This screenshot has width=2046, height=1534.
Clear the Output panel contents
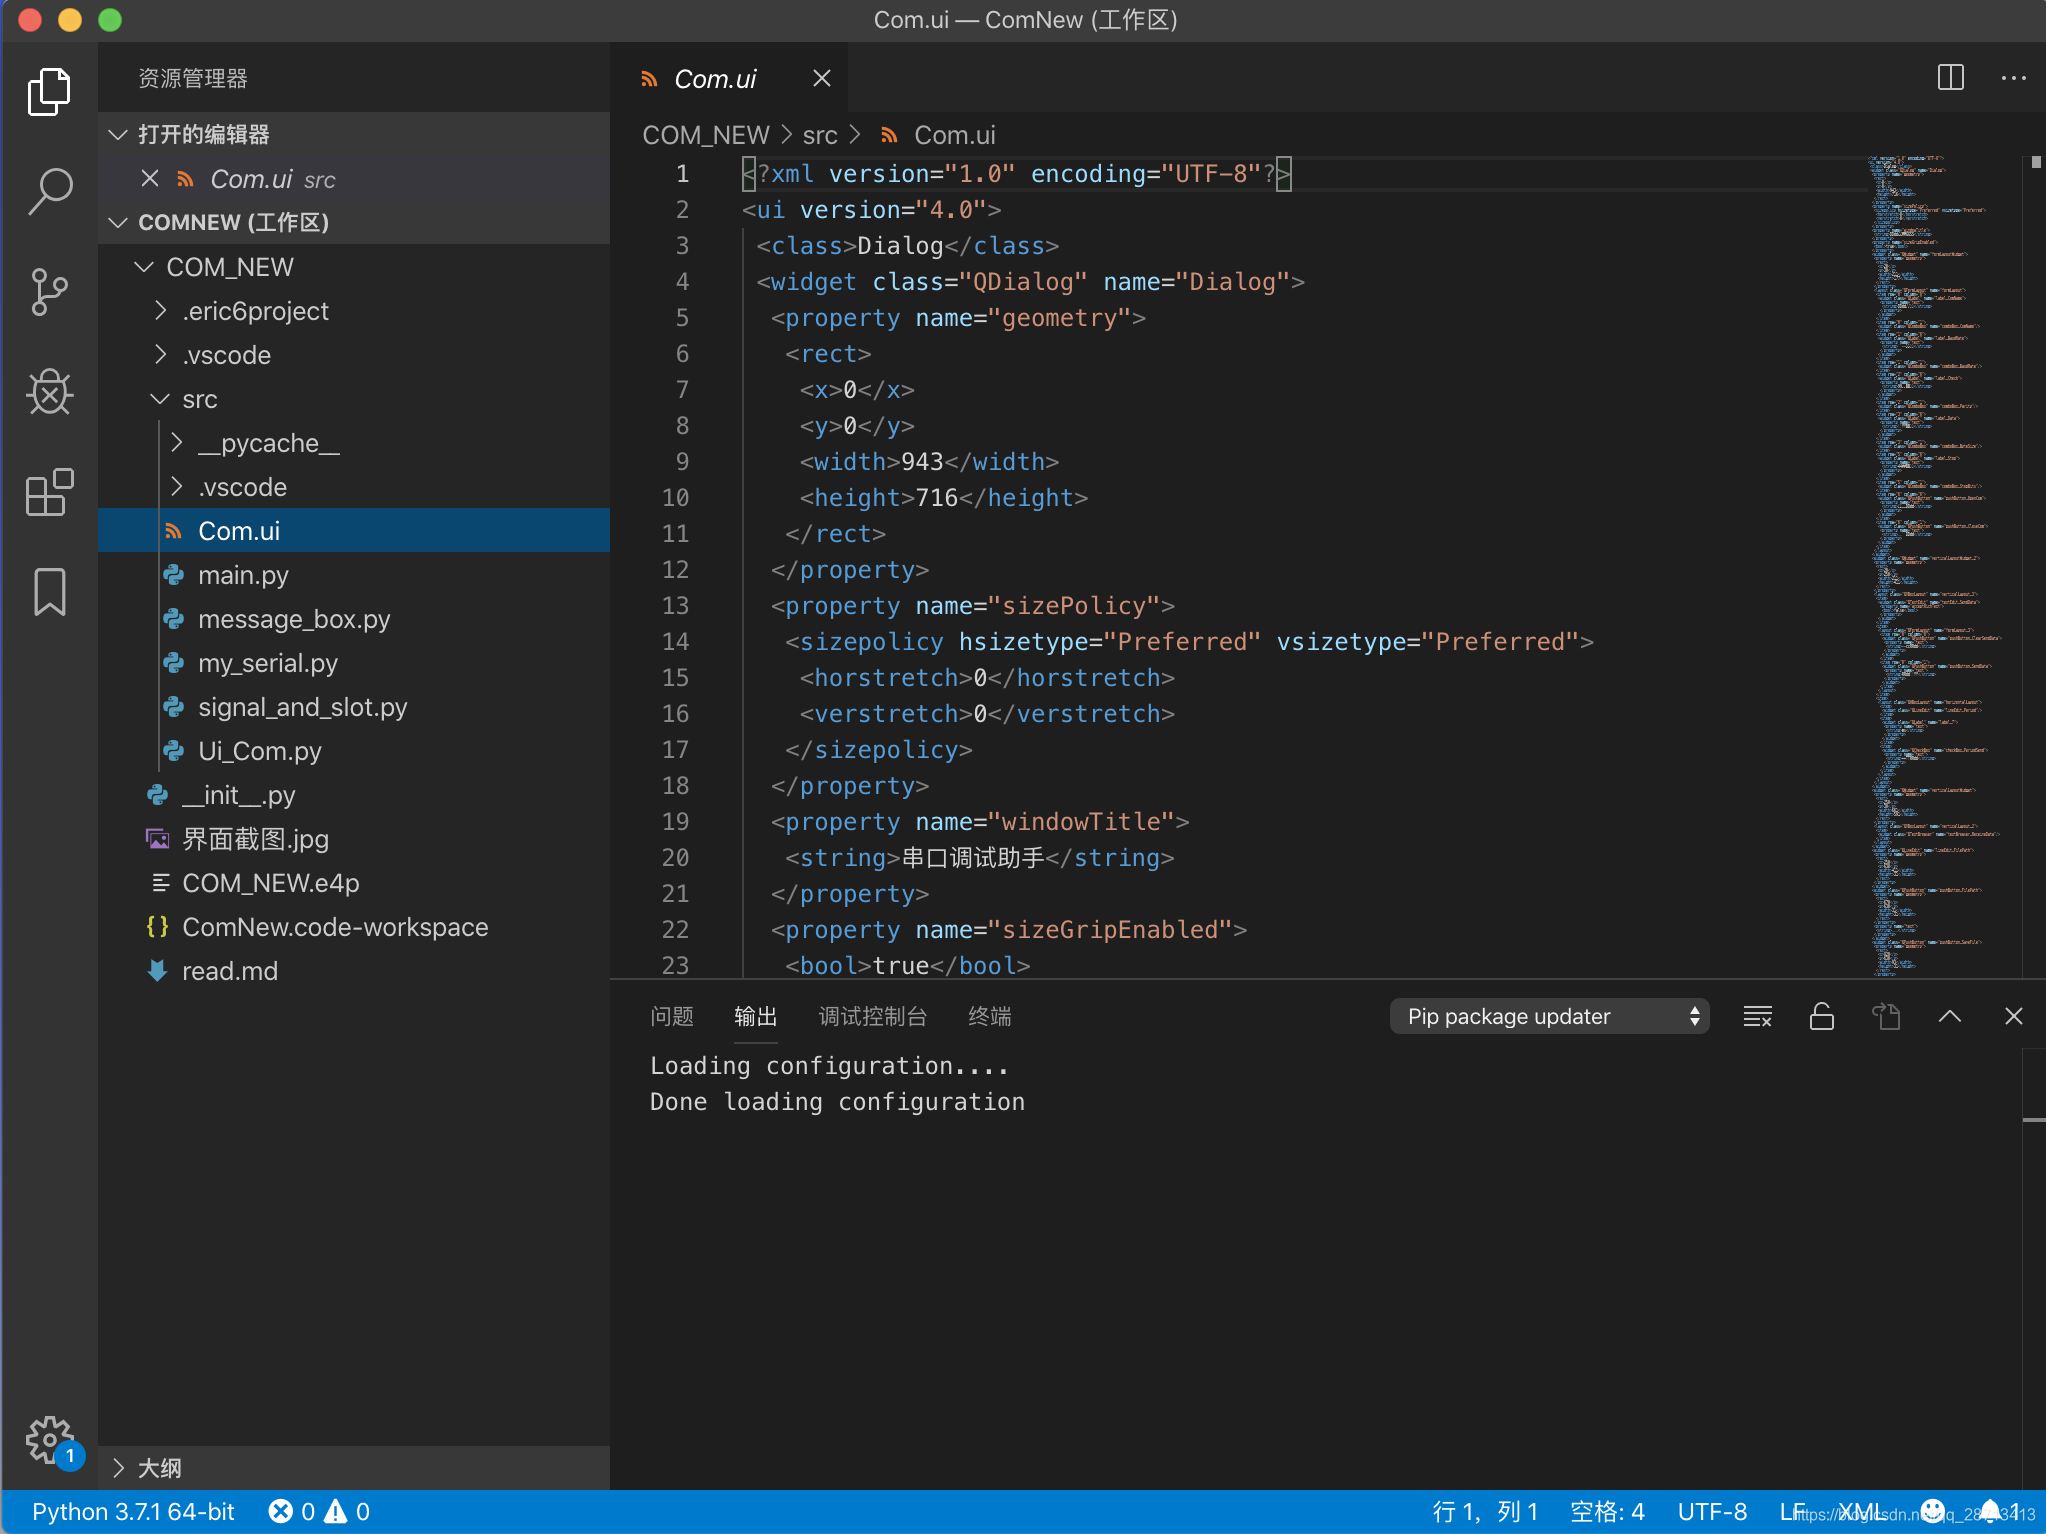coord(1757,1016)
